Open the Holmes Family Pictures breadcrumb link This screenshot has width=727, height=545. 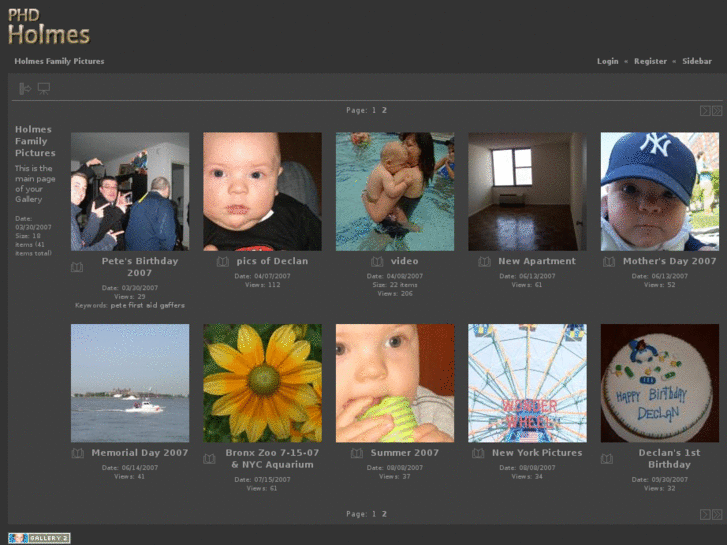(x=59, y=61)
